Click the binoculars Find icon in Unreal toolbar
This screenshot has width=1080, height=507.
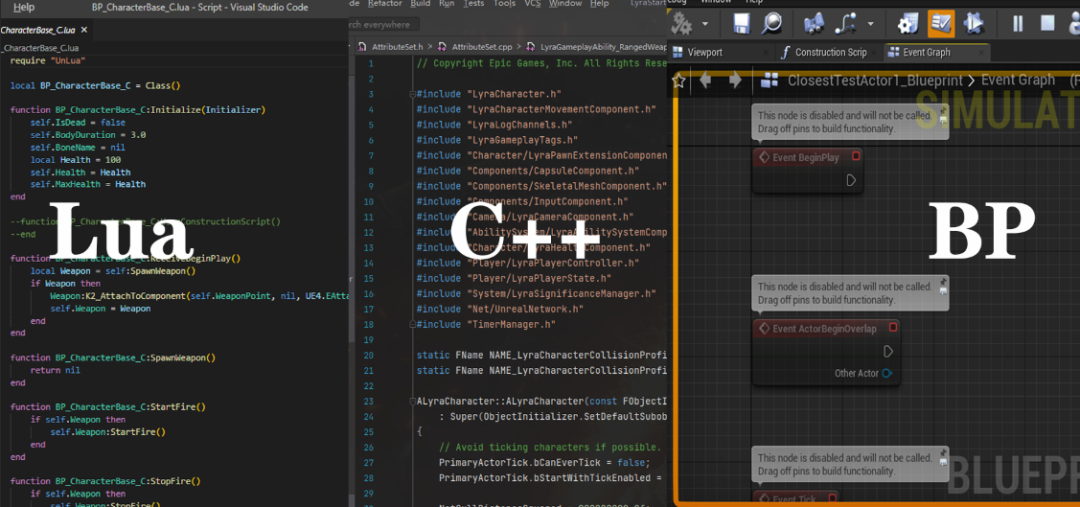coord(814,25)
